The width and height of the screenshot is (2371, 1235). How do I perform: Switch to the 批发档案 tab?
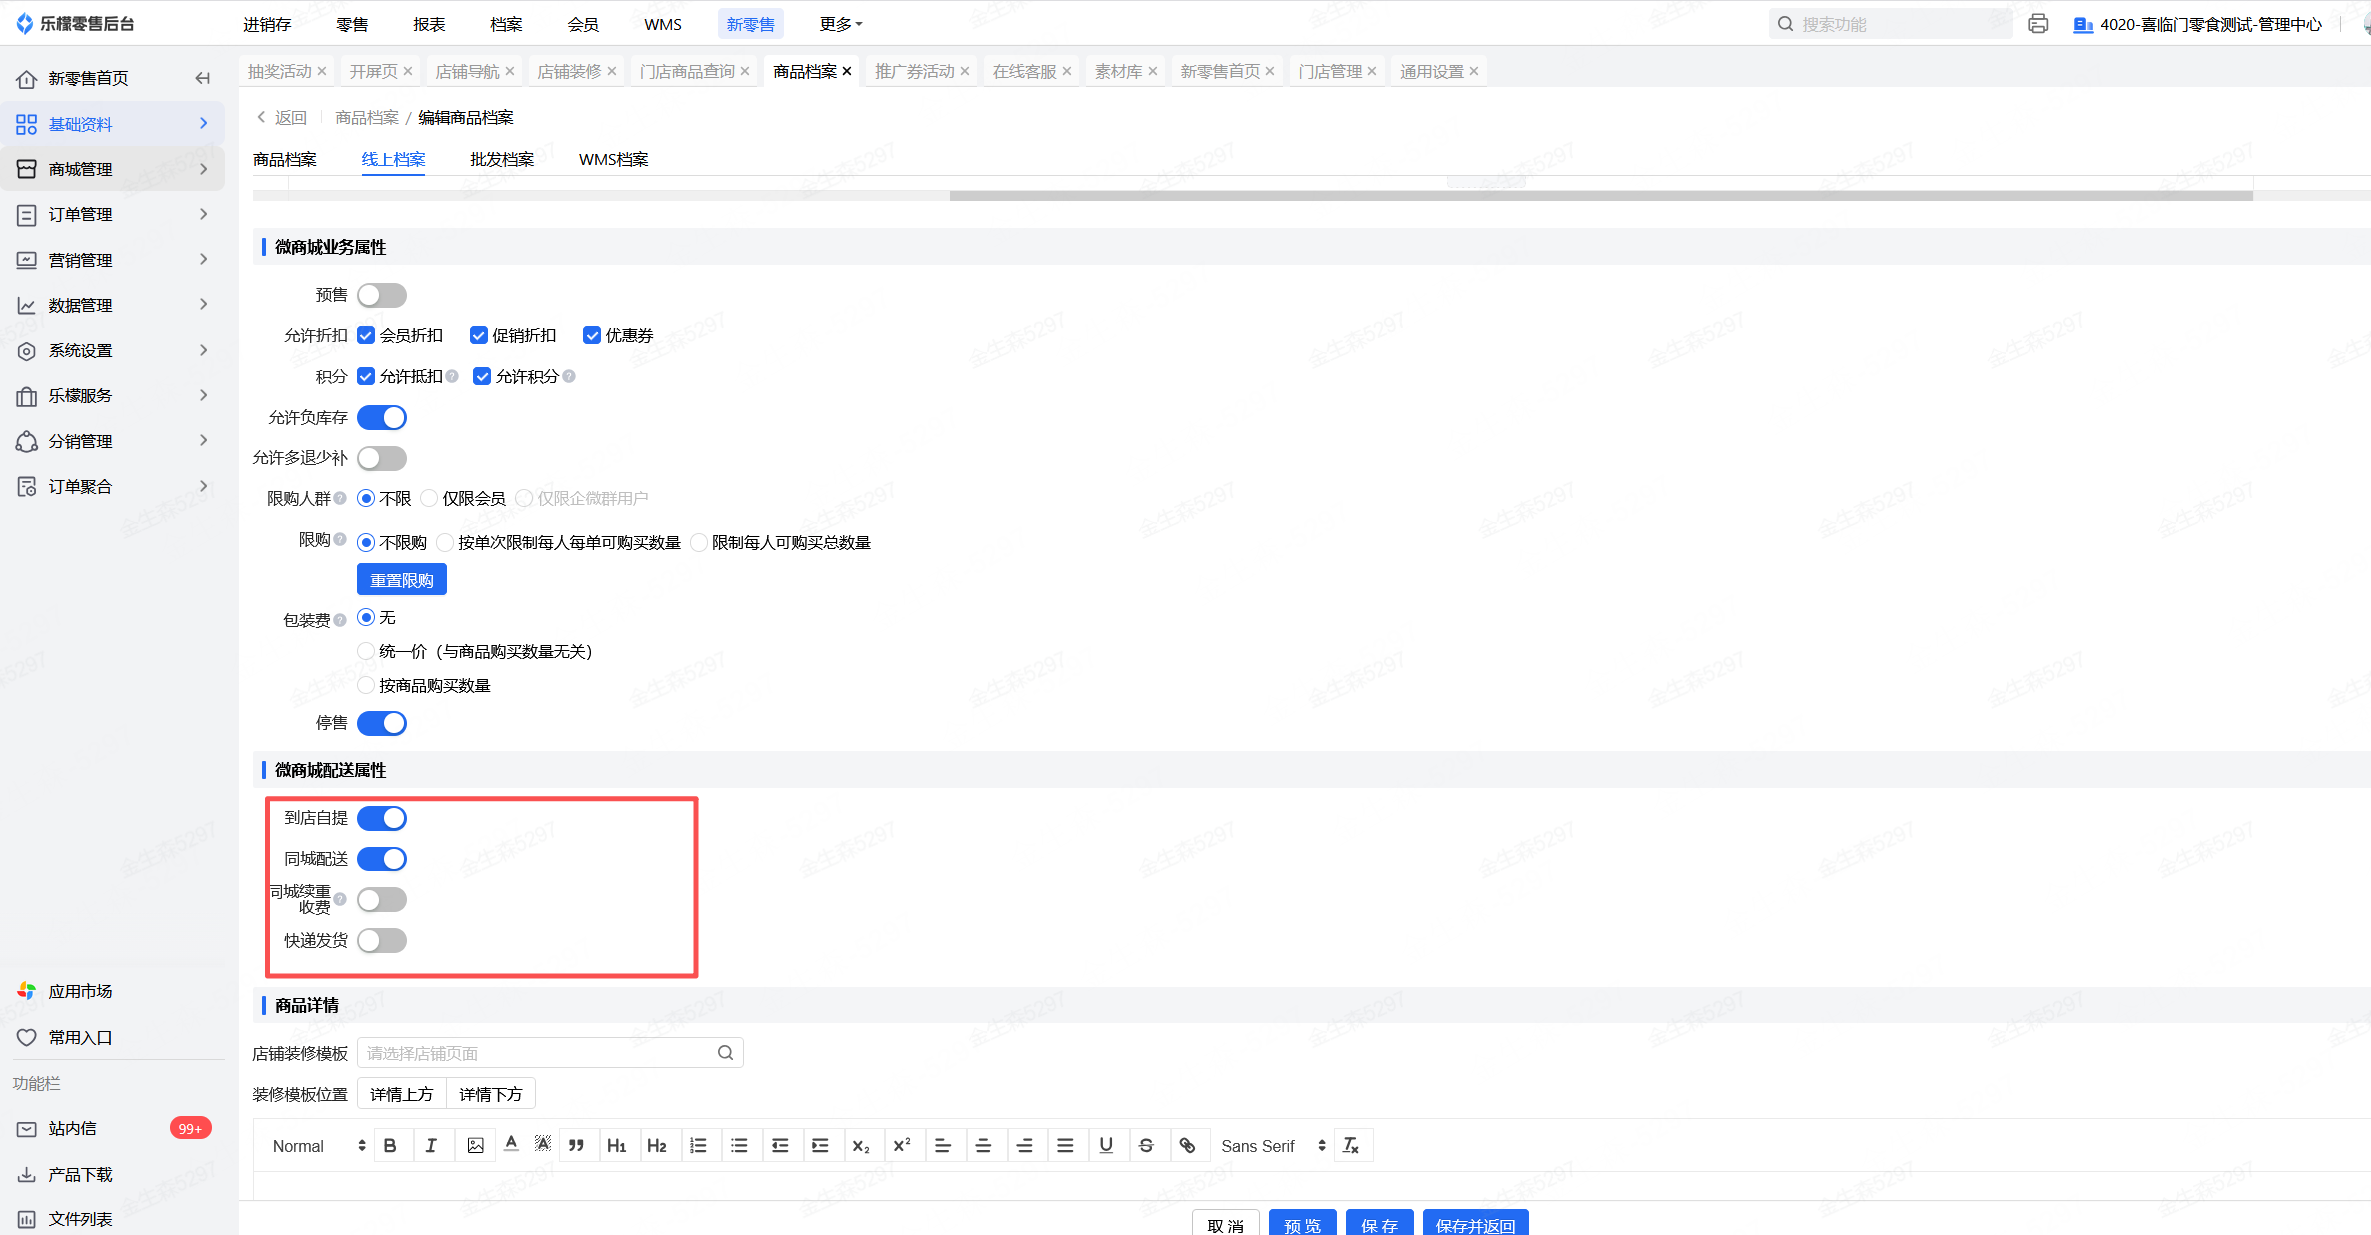pos(502,159)
